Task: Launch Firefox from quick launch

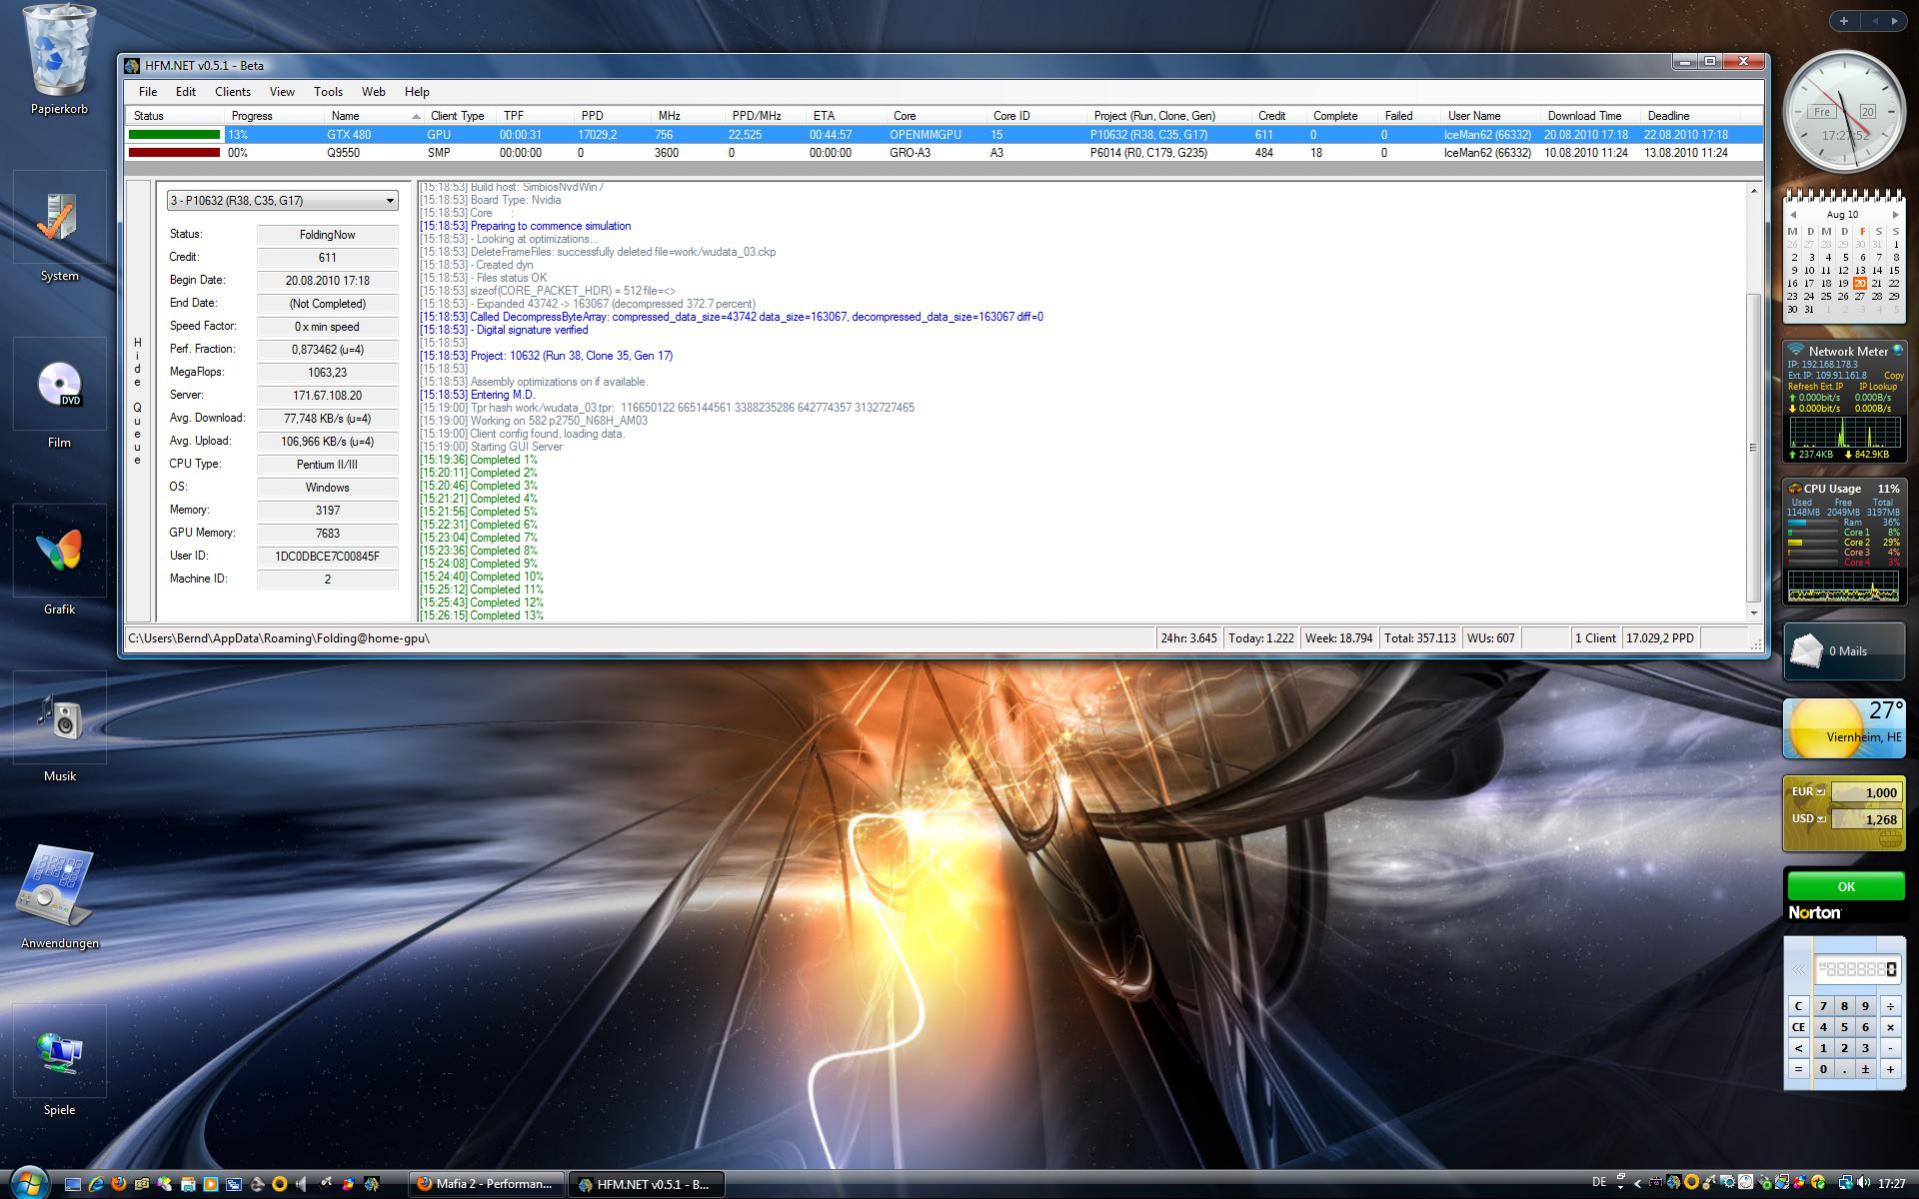Action: pyautogui.click(x=119, y=1184)
